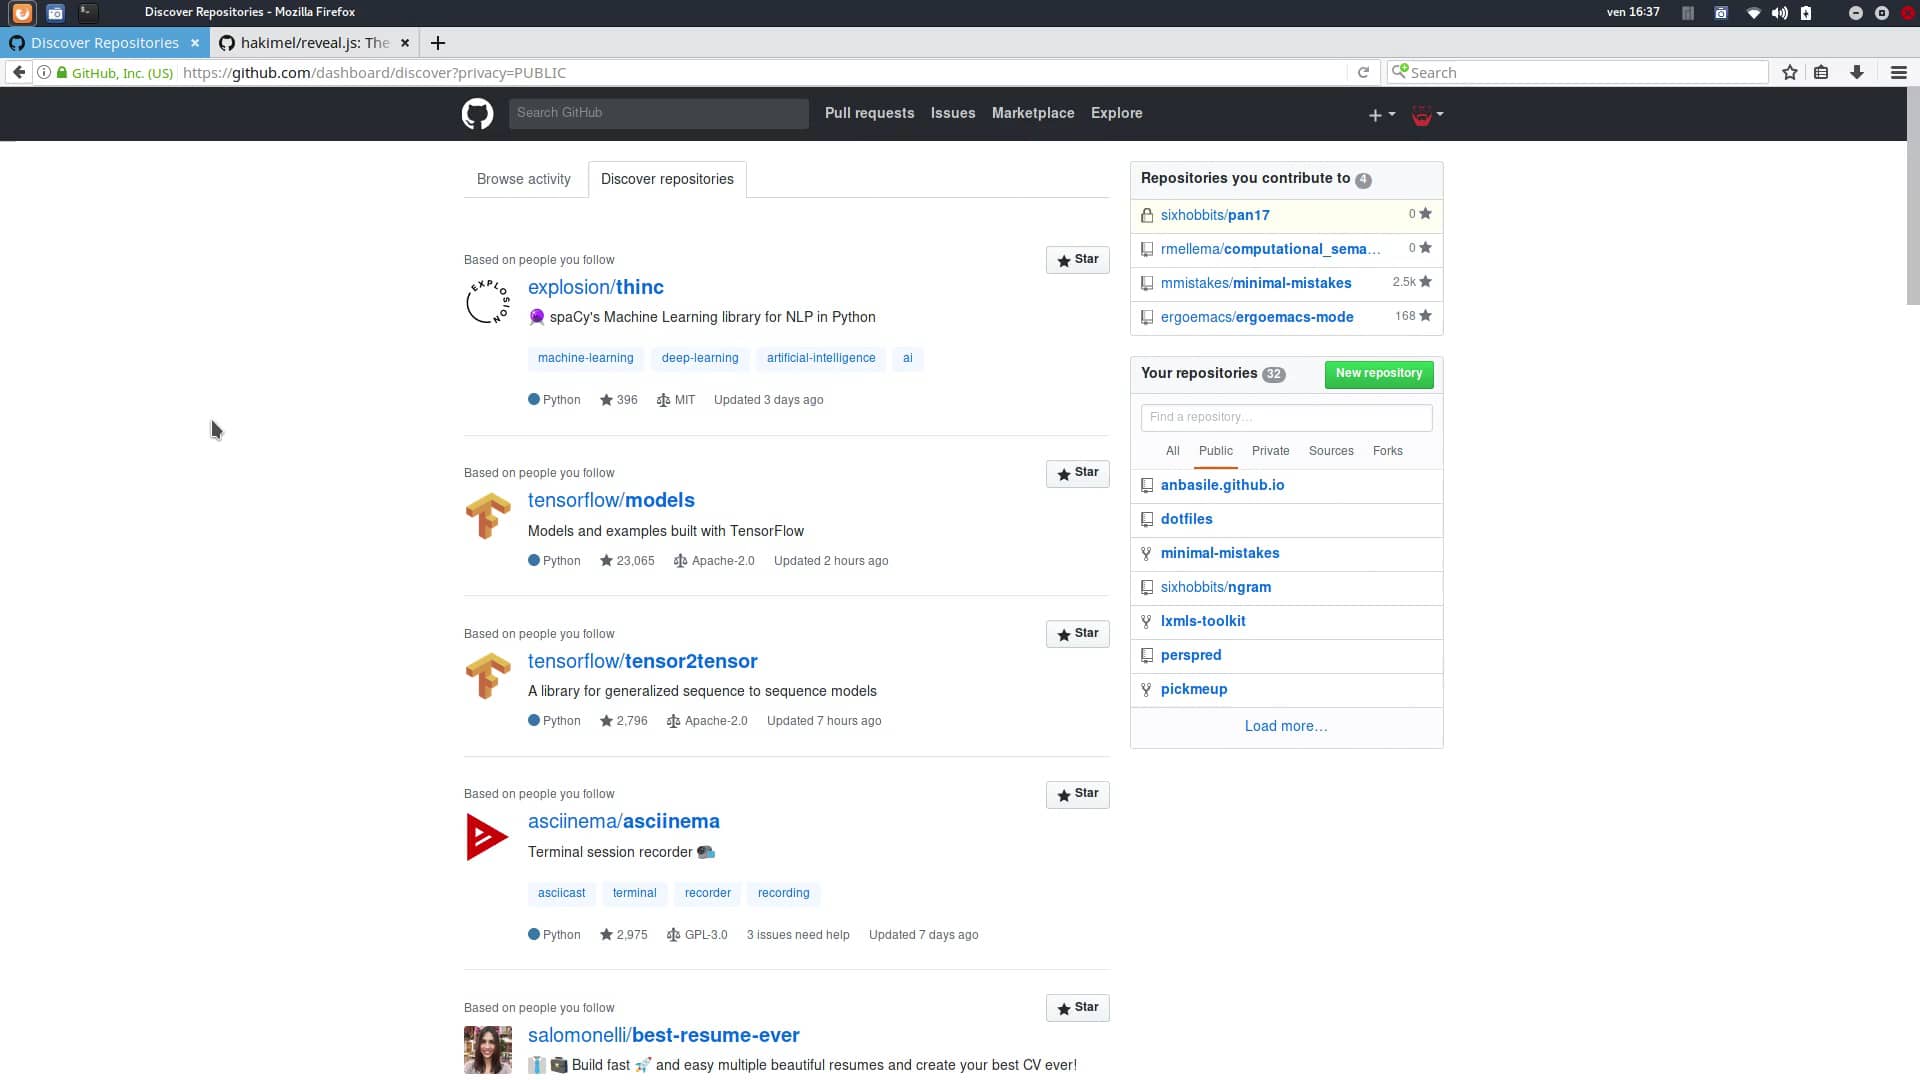Click the New repository button

1378,373
